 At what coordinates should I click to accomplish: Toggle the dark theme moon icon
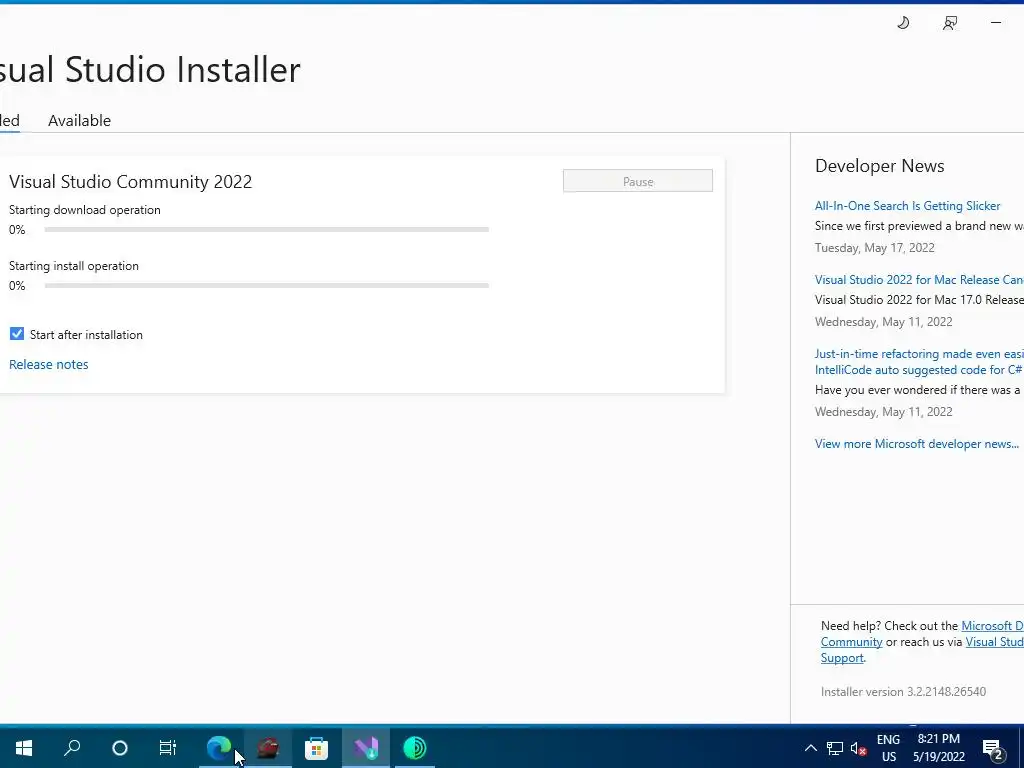click(x=903, y=23)
